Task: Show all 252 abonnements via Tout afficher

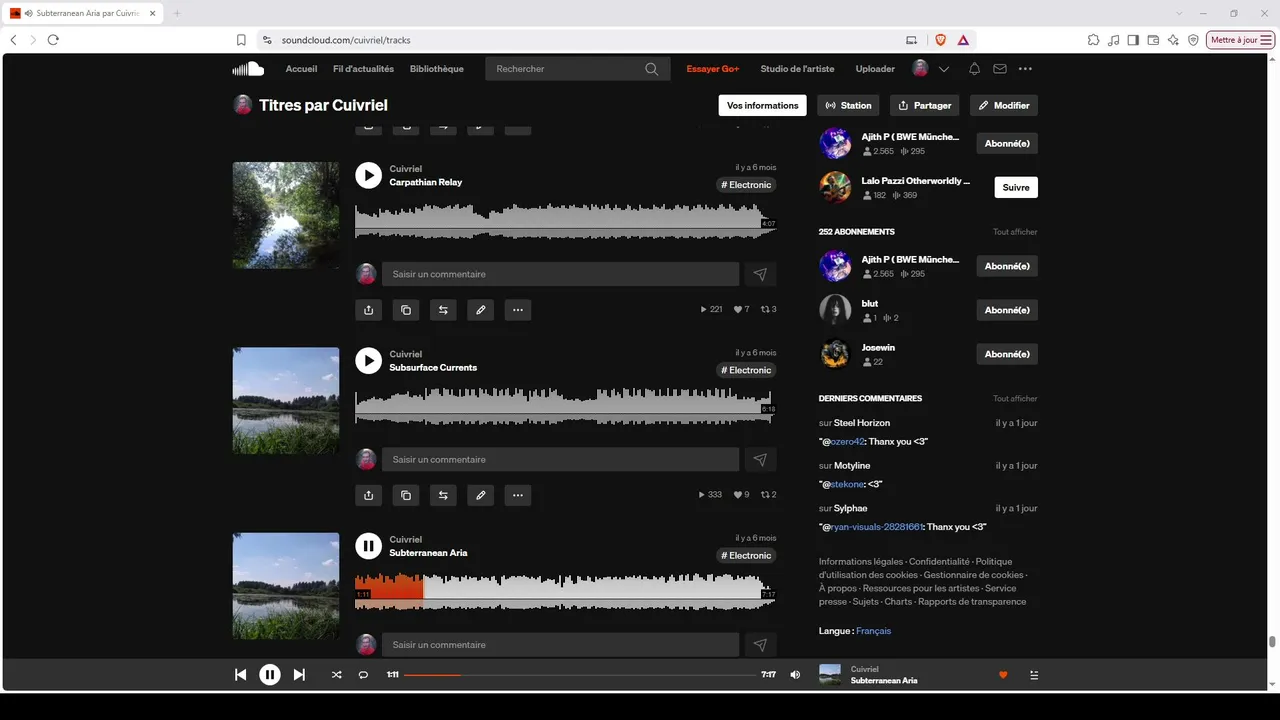Action: (1015, 232)
